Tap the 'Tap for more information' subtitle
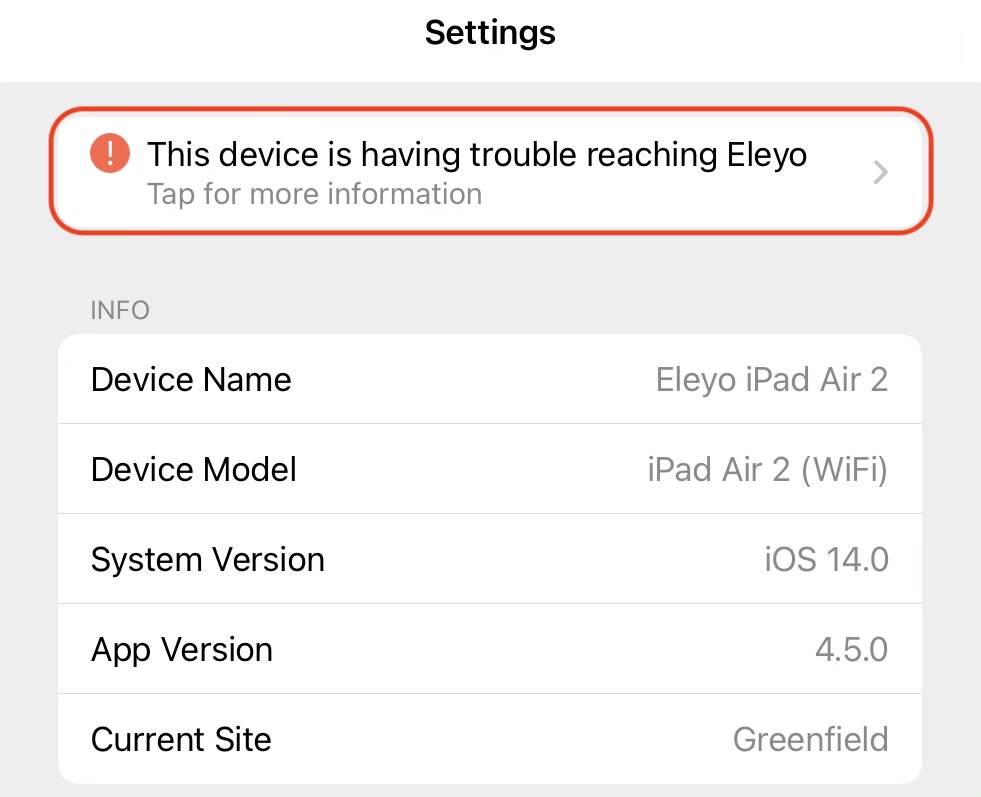 (x=314, y=193)
